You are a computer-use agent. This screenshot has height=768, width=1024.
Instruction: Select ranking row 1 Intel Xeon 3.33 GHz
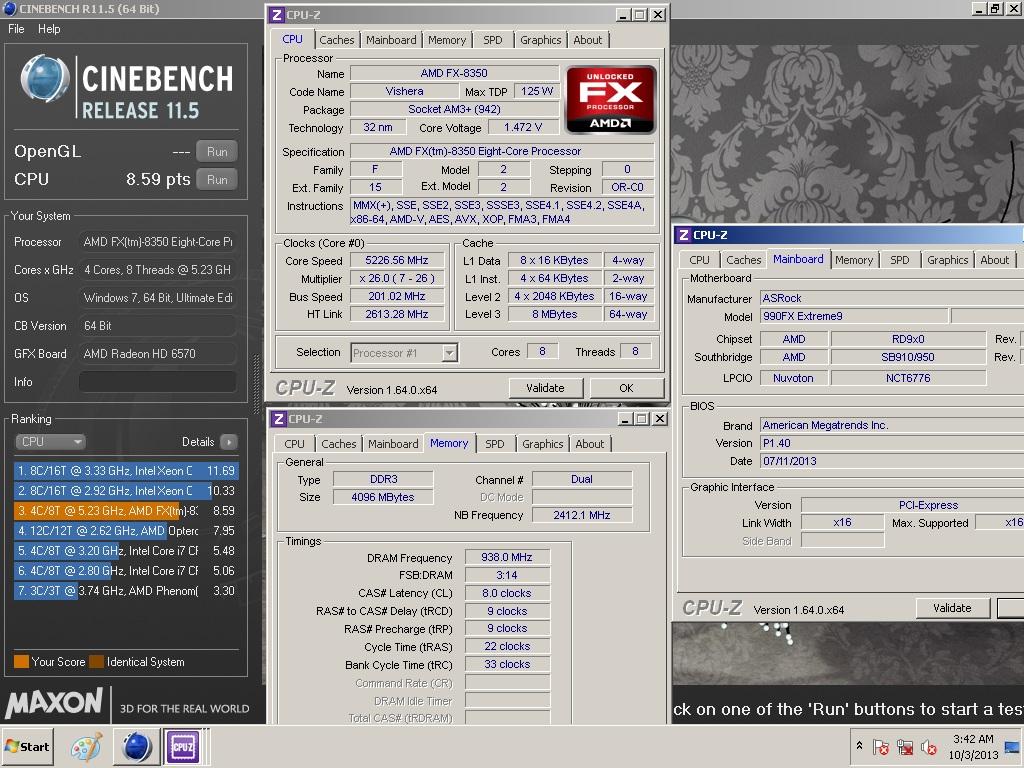coord(126,471)
